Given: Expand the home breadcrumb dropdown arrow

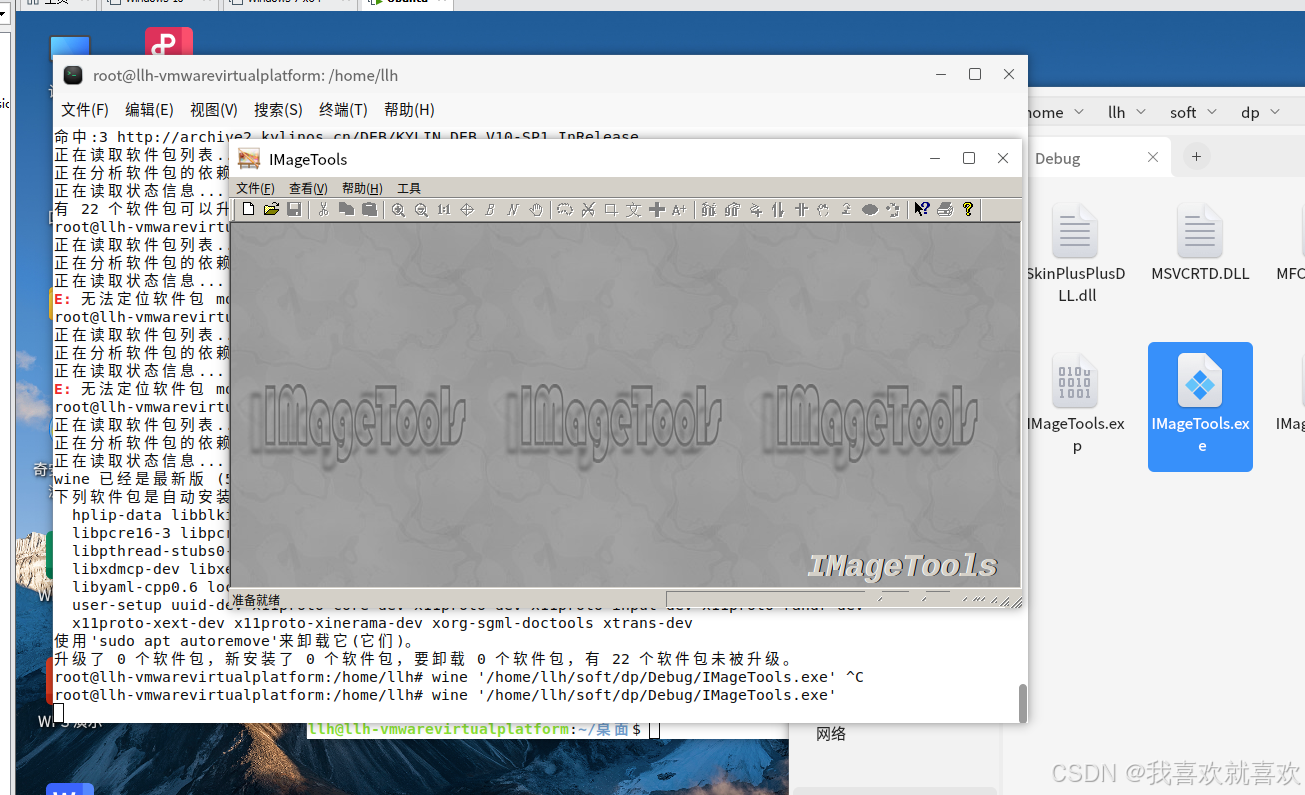Looking at the screenshot, I should coord(1079,112).
